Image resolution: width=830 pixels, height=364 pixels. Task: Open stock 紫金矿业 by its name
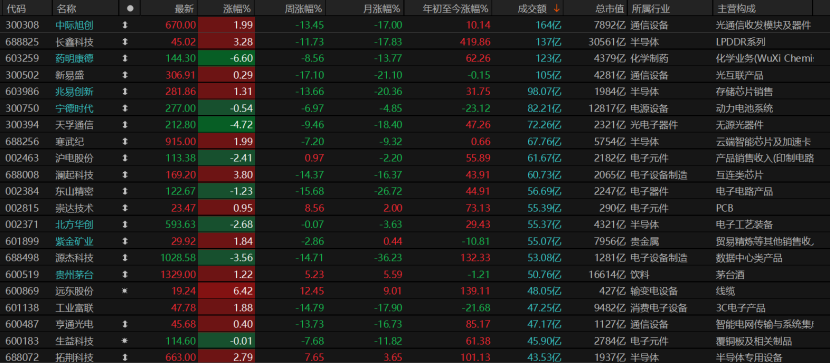tap(74, 241)
